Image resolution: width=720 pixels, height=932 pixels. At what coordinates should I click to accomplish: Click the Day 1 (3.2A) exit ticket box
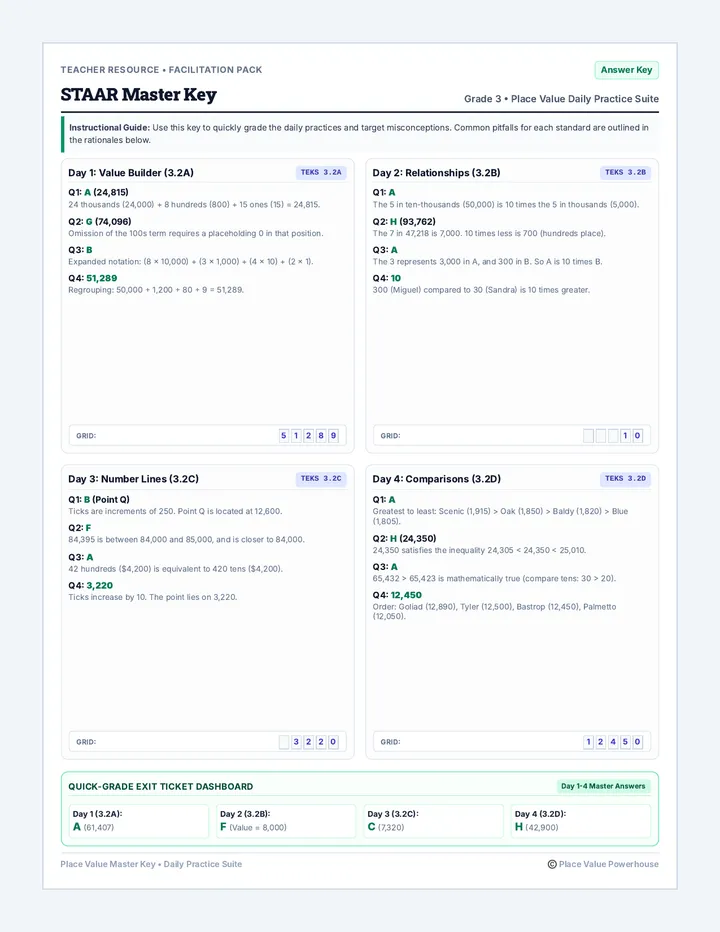(139, 821)
